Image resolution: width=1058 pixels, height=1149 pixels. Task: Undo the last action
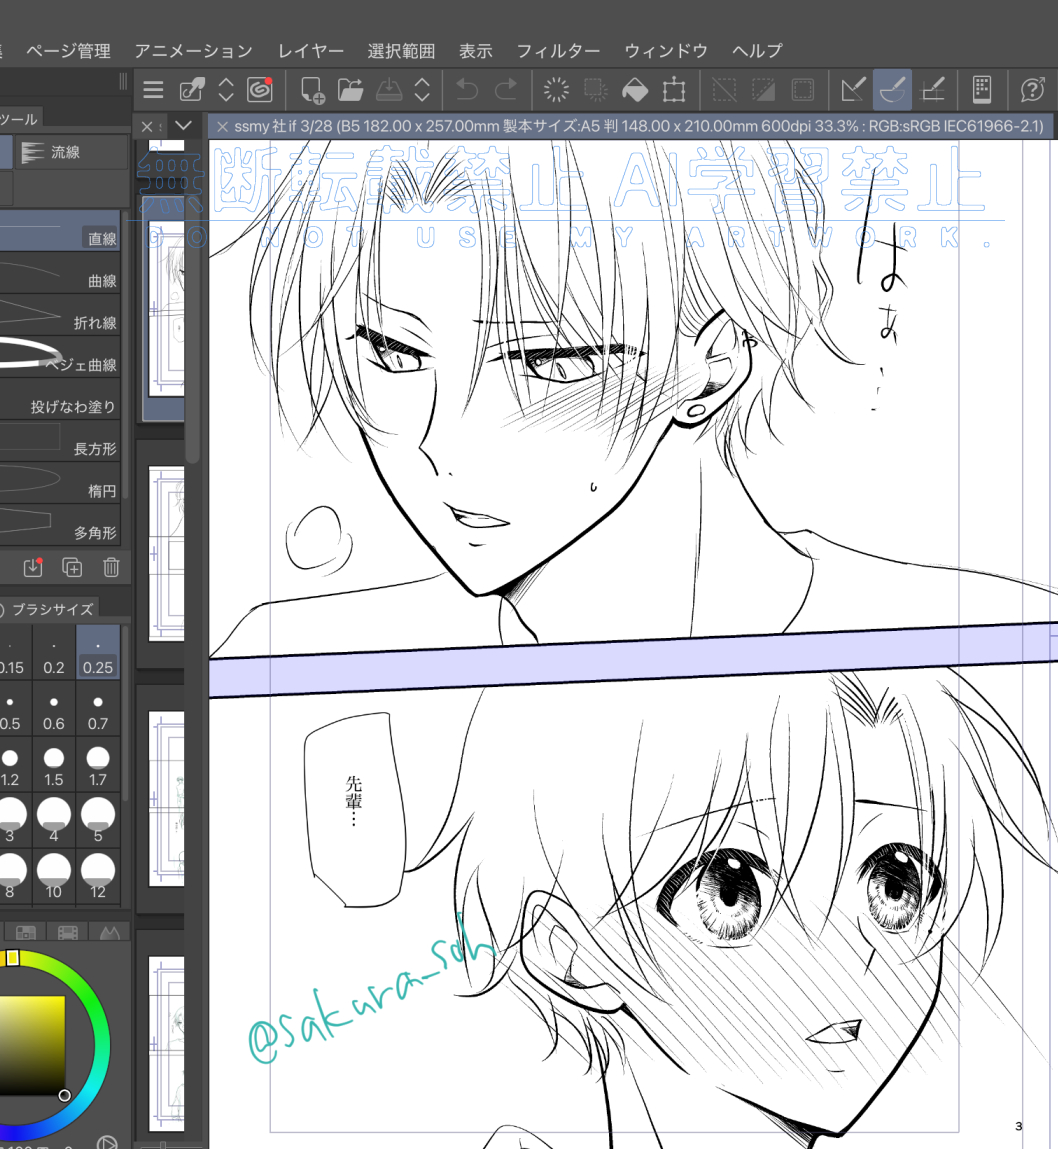(467, 90)
